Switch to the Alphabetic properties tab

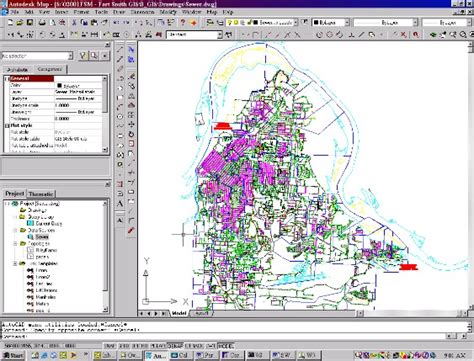click(17, 69)
